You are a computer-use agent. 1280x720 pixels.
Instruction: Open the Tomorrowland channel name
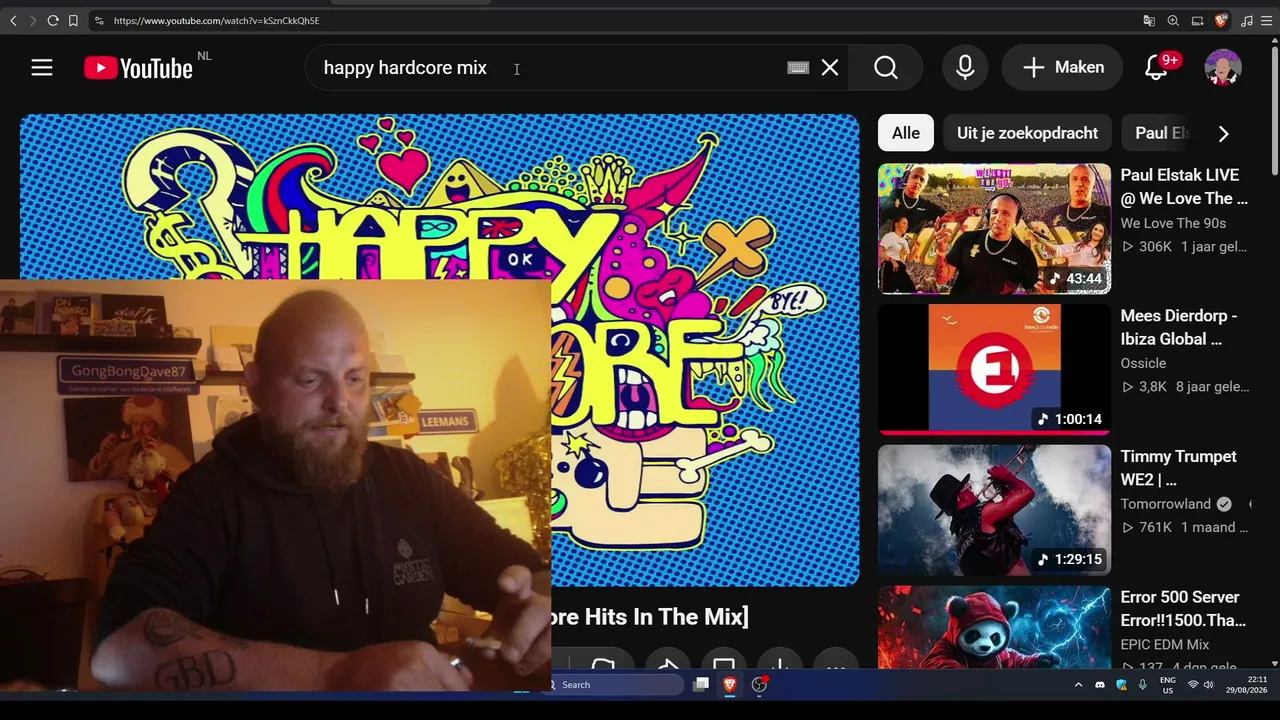coord(1165,504)
